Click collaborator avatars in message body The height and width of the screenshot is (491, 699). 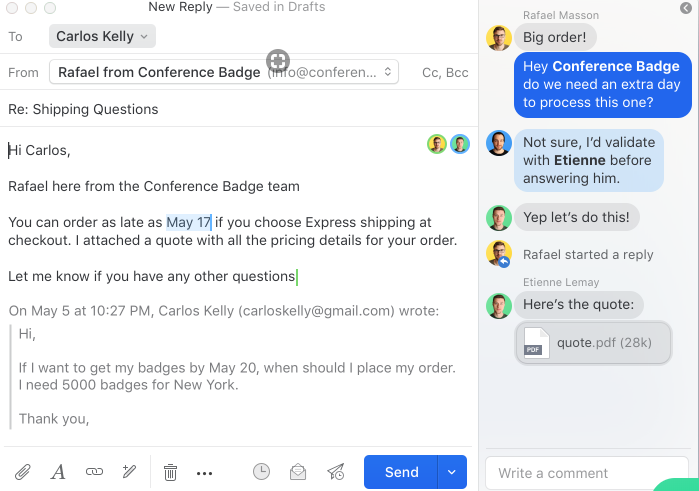tap(448, 144)
